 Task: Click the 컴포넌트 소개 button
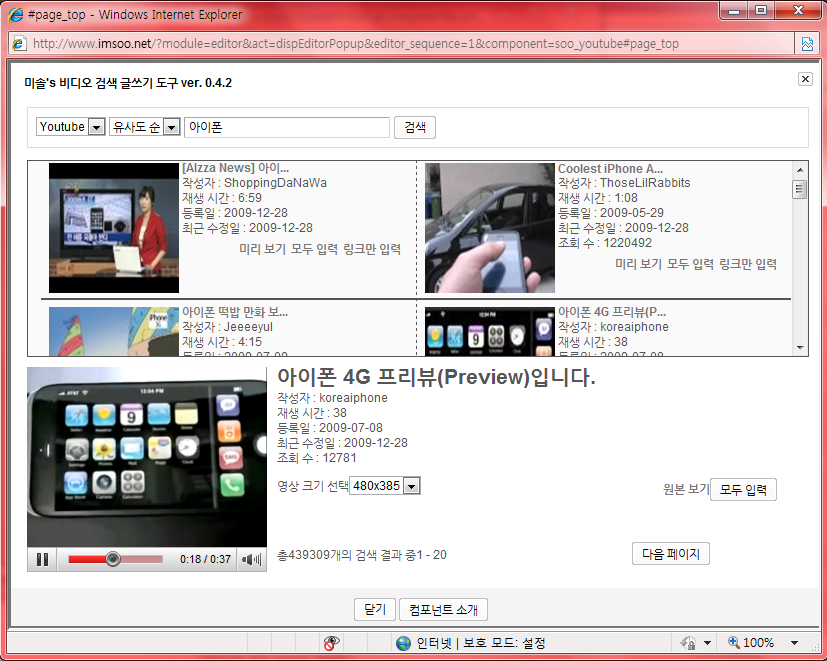pos(443,609)
